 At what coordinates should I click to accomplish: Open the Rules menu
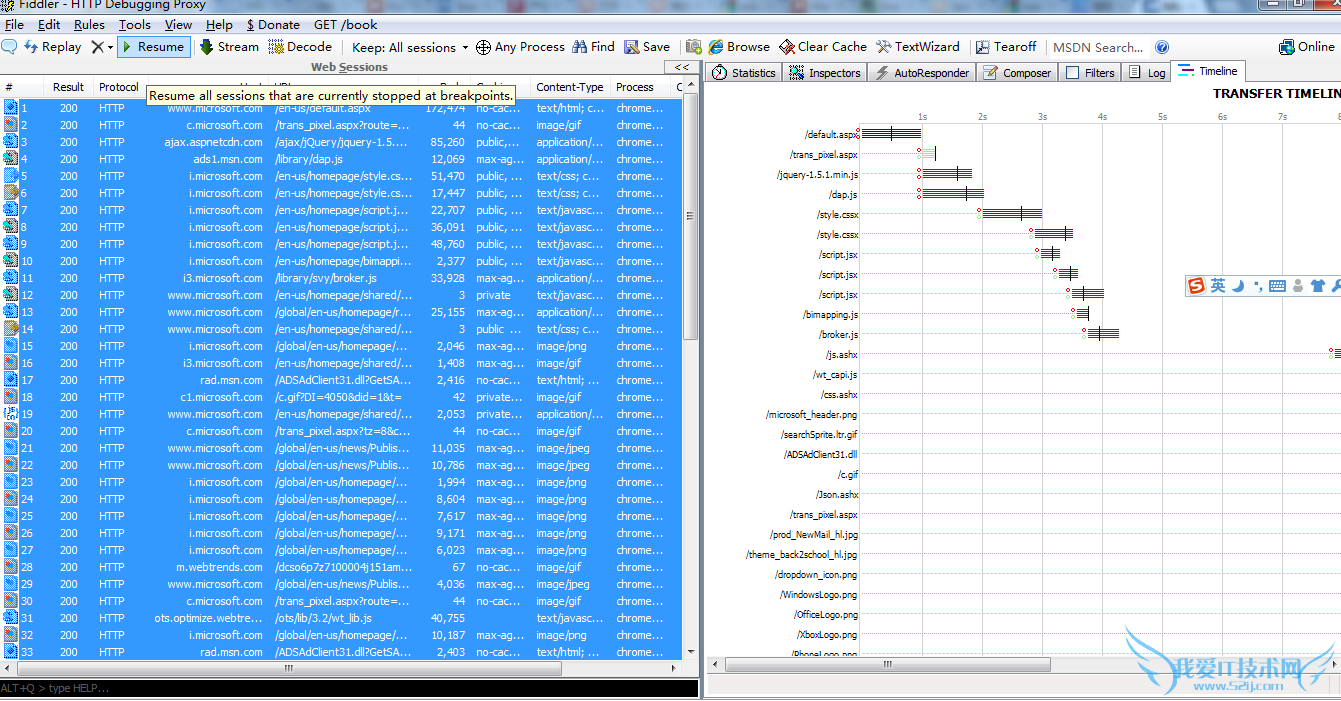pos(89,24)
